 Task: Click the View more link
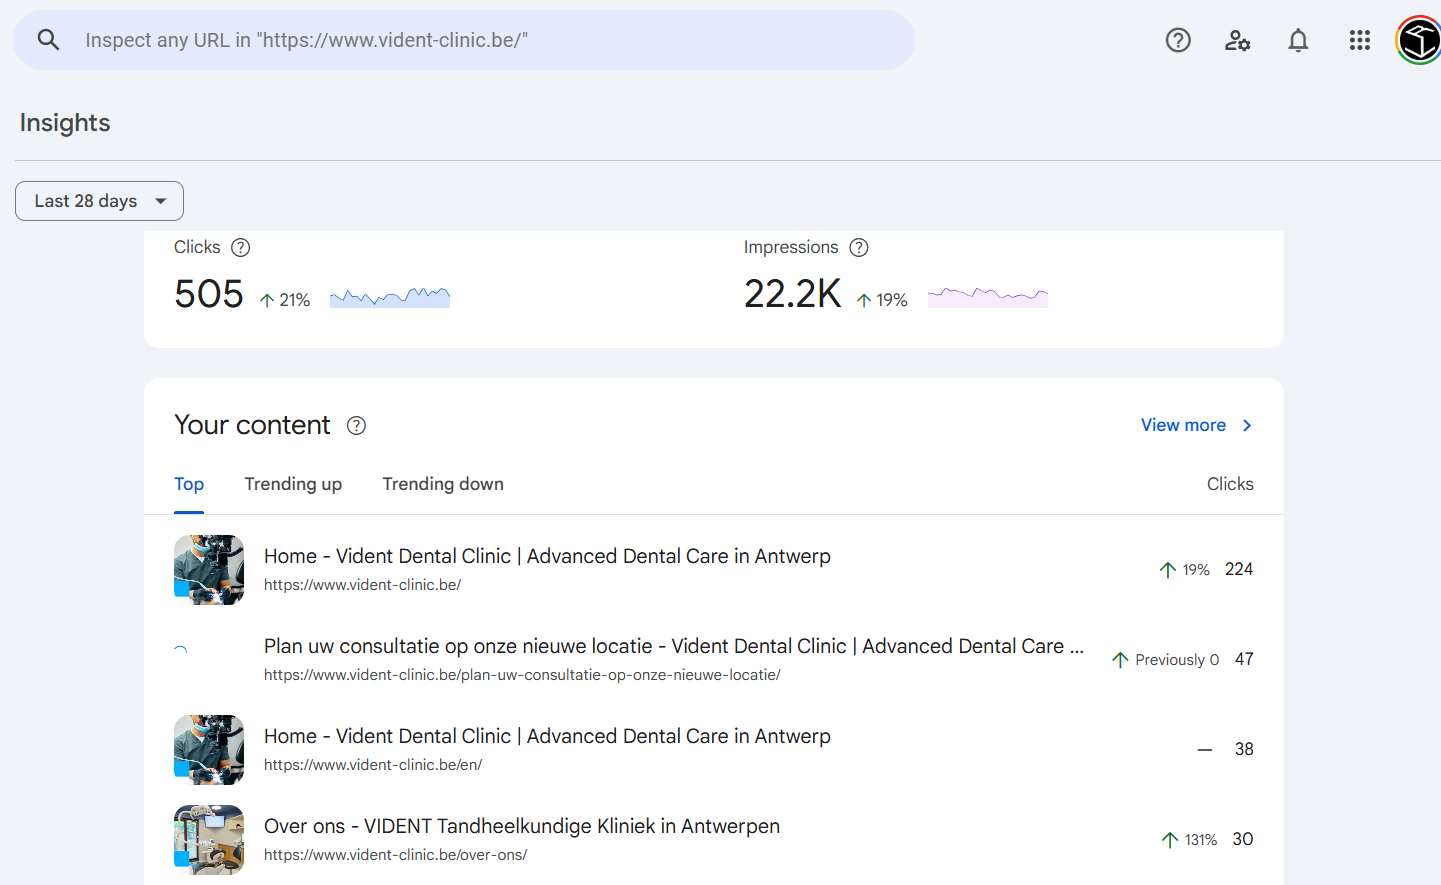1183,425
